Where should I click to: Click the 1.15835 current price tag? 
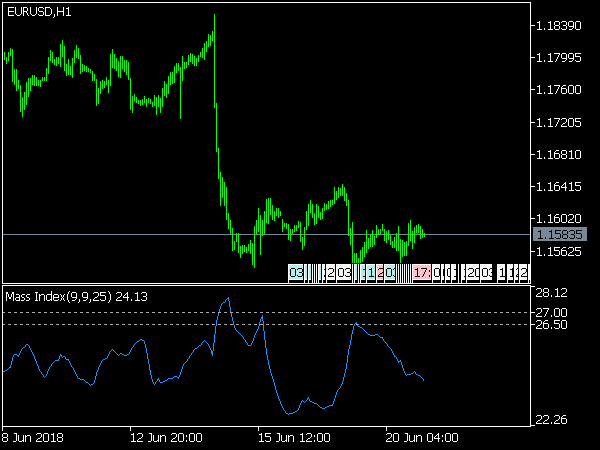tap(560, 234)
